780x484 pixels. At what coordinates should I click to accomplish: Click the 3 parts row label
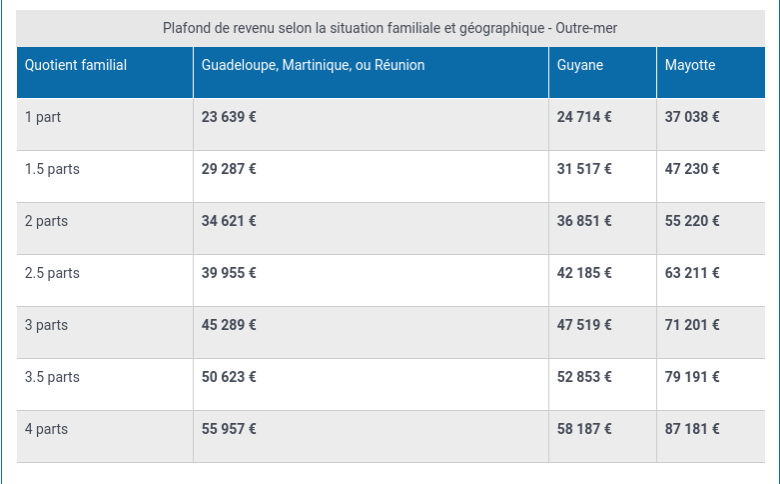tap(46, 325)
